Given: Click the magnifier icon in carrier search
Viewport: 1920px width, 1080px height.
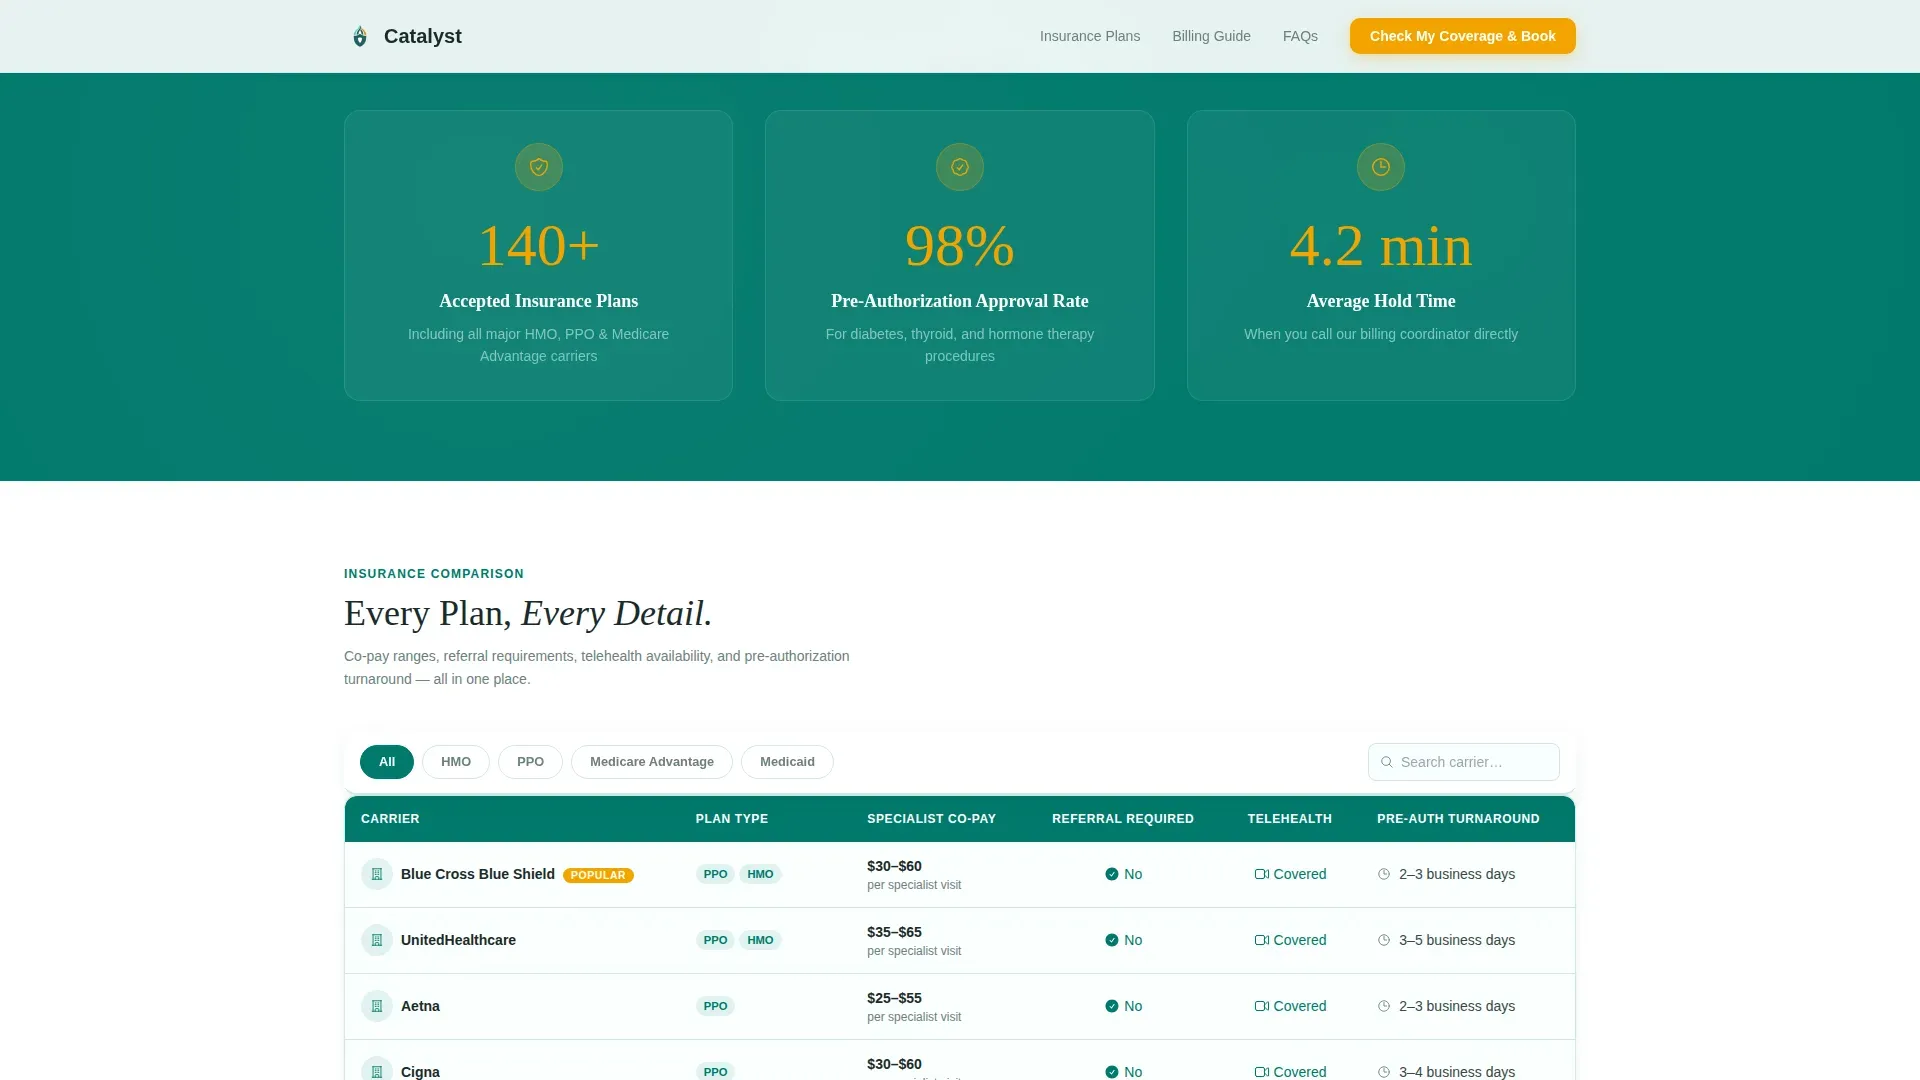Looking at the screenshot, I should point(1387,762).
